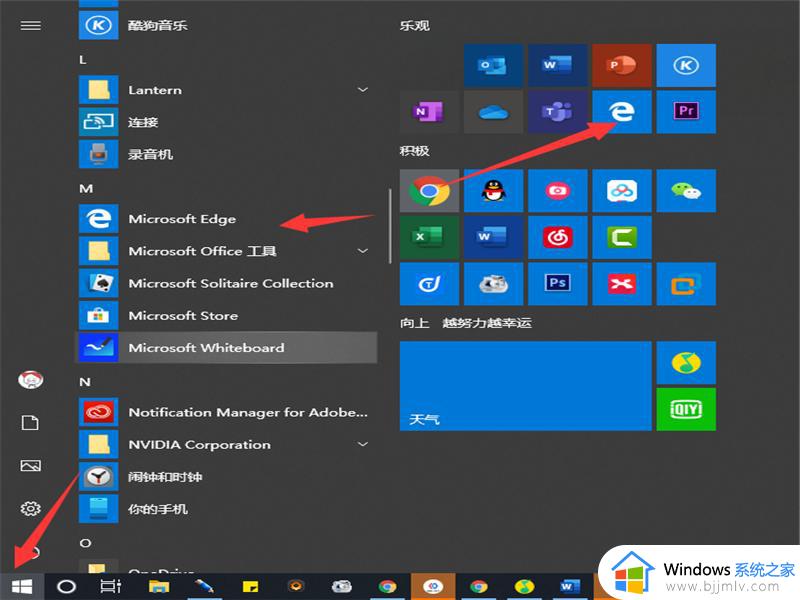Open Microsoft Solitaire Collection
Screen dimensions: 800x600
[227, 283]
